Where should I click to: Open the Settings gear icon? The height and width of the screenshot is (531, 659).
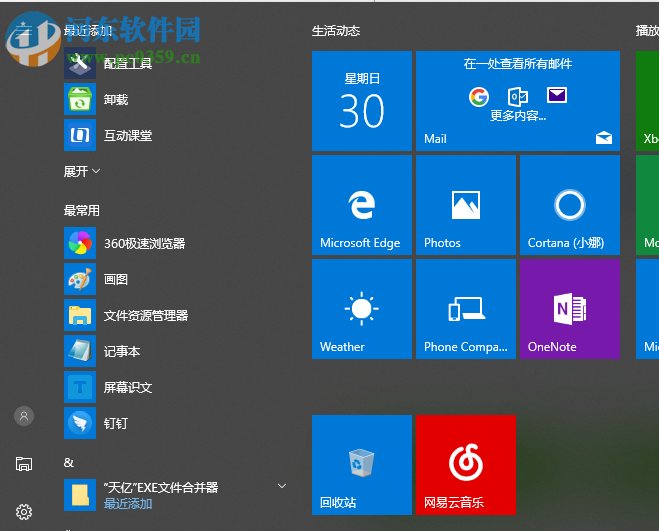(24, 512)
